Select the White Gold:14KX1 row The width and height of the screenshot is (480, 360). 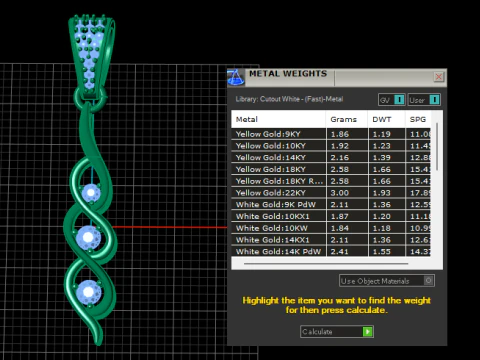tap(331, 240)
